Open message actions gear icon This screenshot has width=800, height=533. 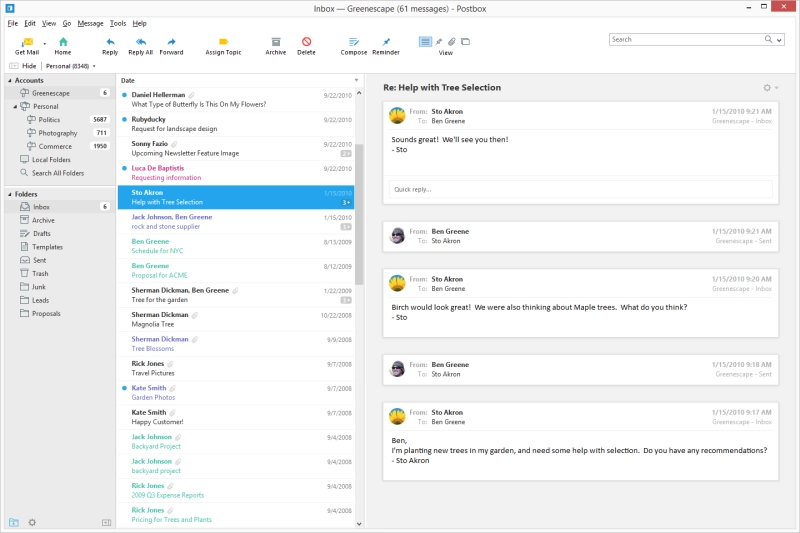pyautogui.click(x=767, y=88)
